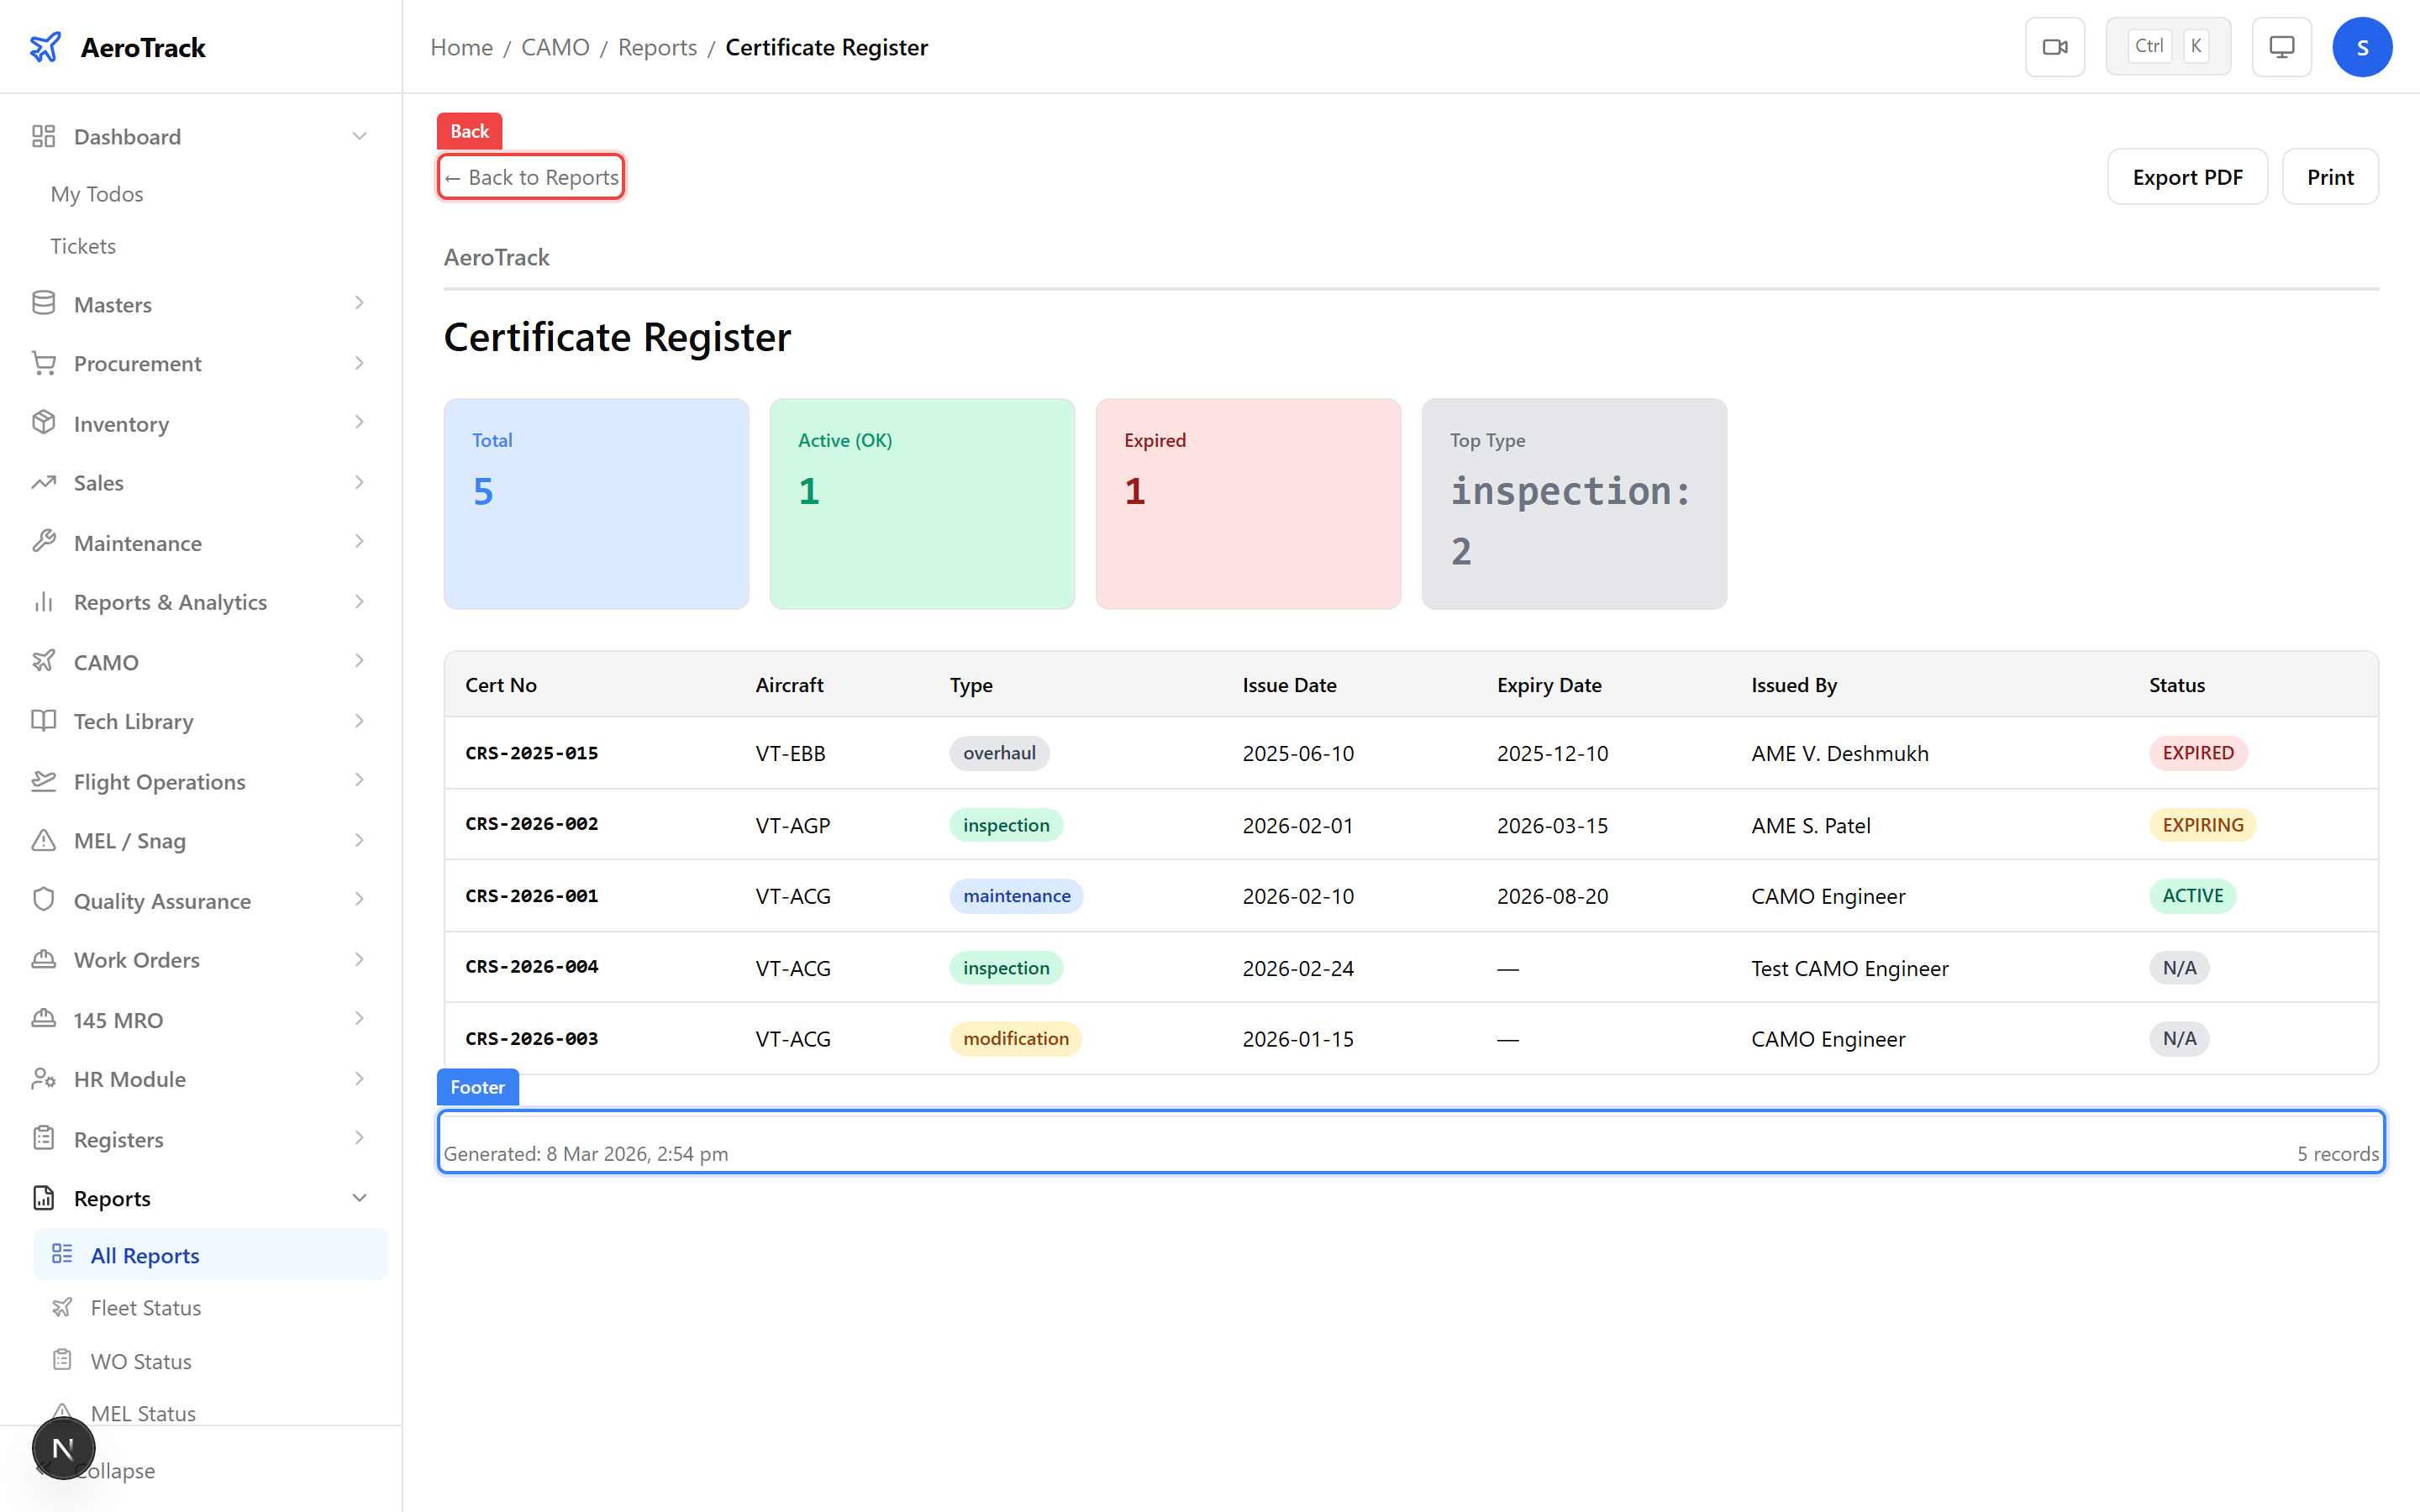Open WO Status from the sidebar
The width and height of the screenshot is (2420, 1512).
point(140,1361)
